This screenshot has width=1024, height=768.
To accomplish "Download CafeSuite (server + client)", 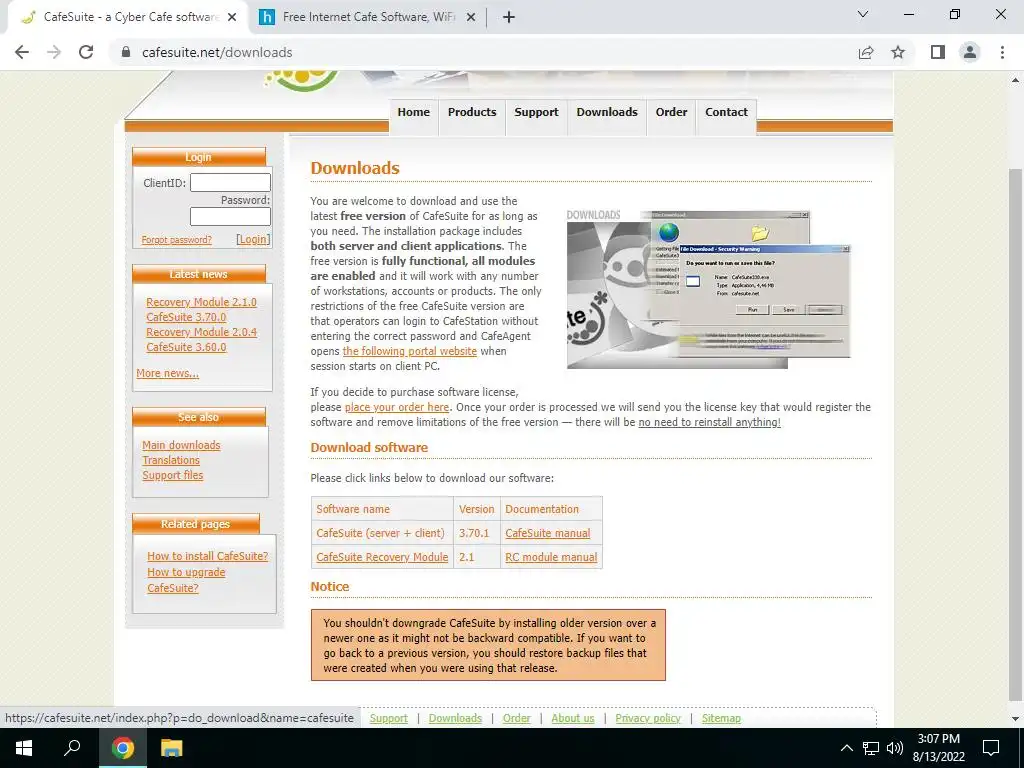I will point(380,534).
